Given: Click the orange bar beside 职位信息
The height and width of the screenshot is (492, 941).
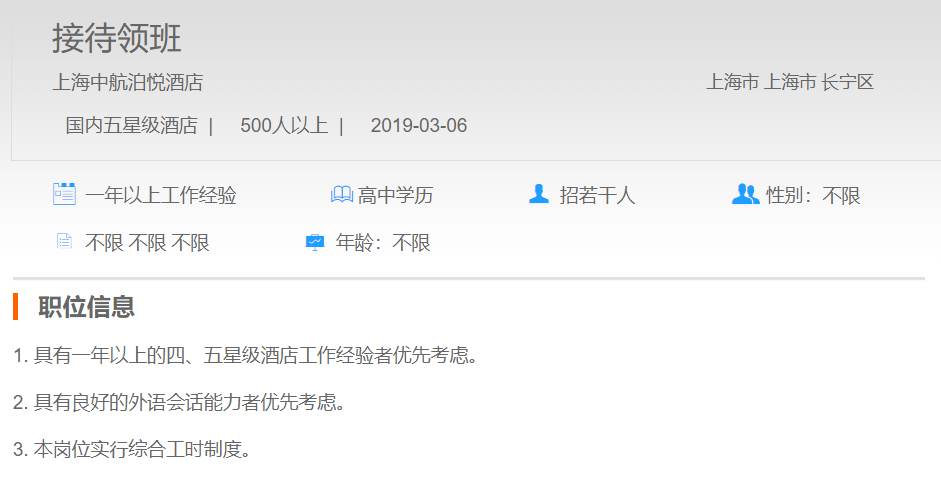Looking at the screenshot, I should pos(16,307).
